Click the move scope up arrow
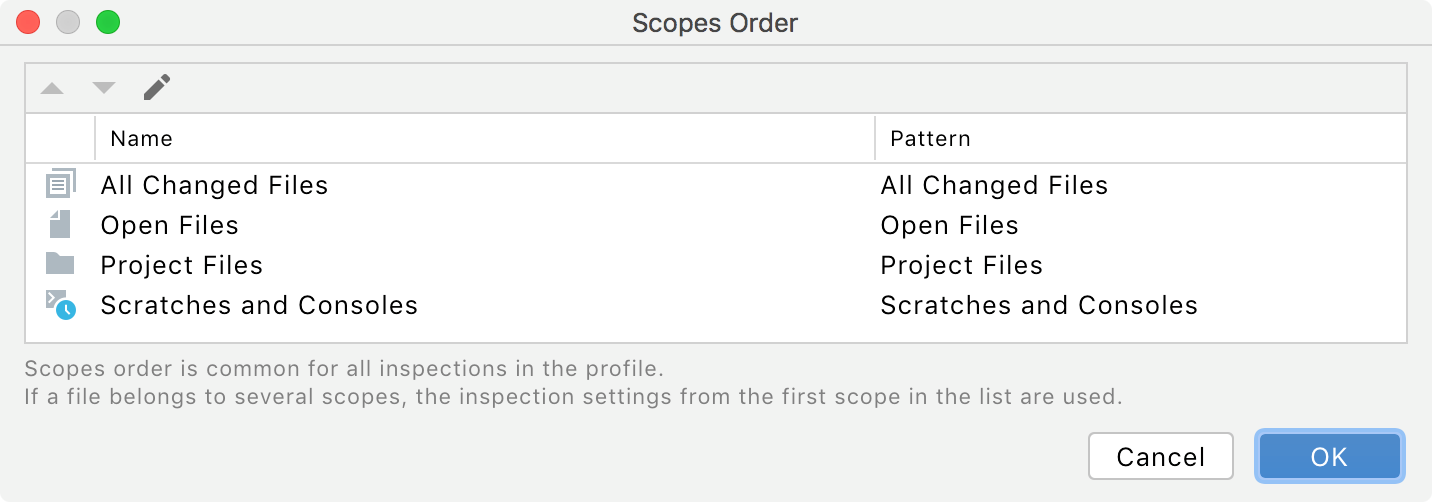 [x=52, y=89]
